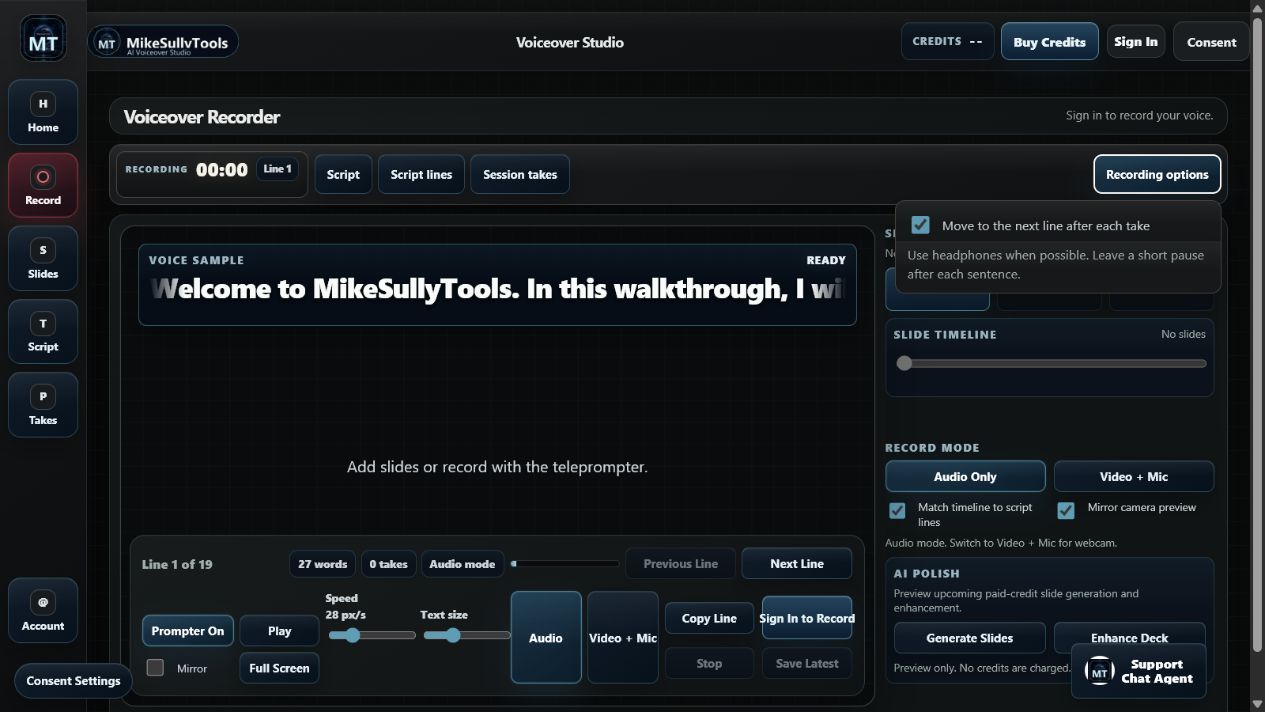Viewport: 1265px width, 712px height.
Task: Click the Line 1 of 19 label
Action: [177, 564]
